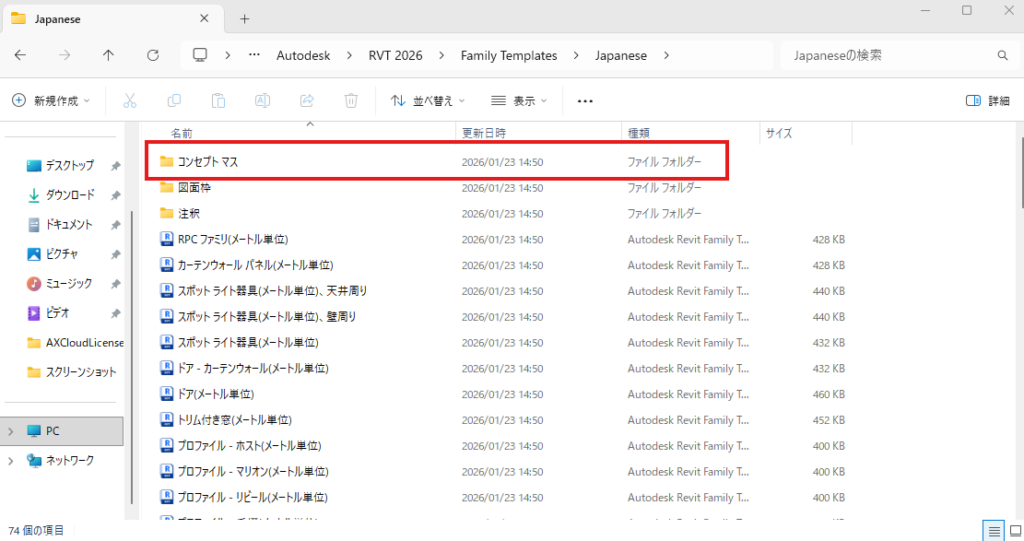This screenshot has height=541, width=1024.
Task: Go up one folder level with Up arrow
Action: point(108,56)
